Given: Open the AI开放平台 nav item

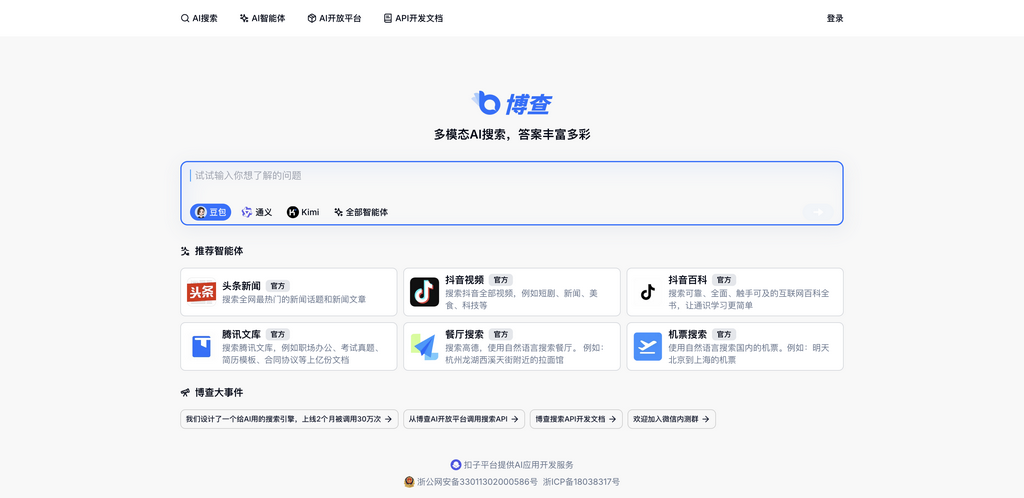Looking at the screenshot, I should coord(334,18).
